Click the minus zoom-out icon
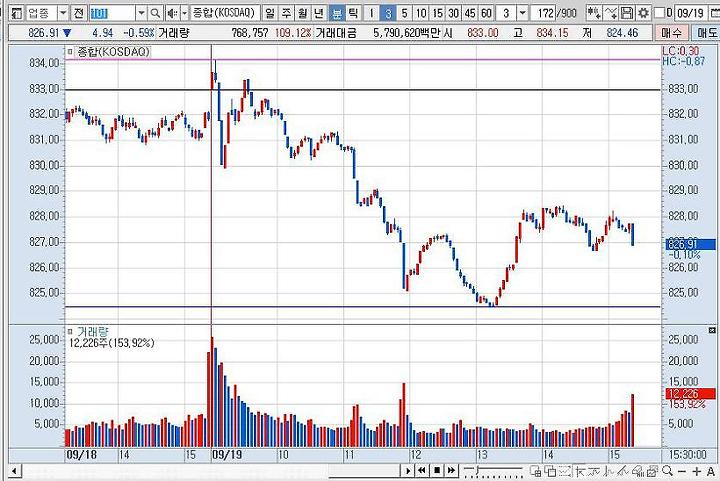Image resolution: width=720 pixels, height=481 pixels. (x=682, y=471)
